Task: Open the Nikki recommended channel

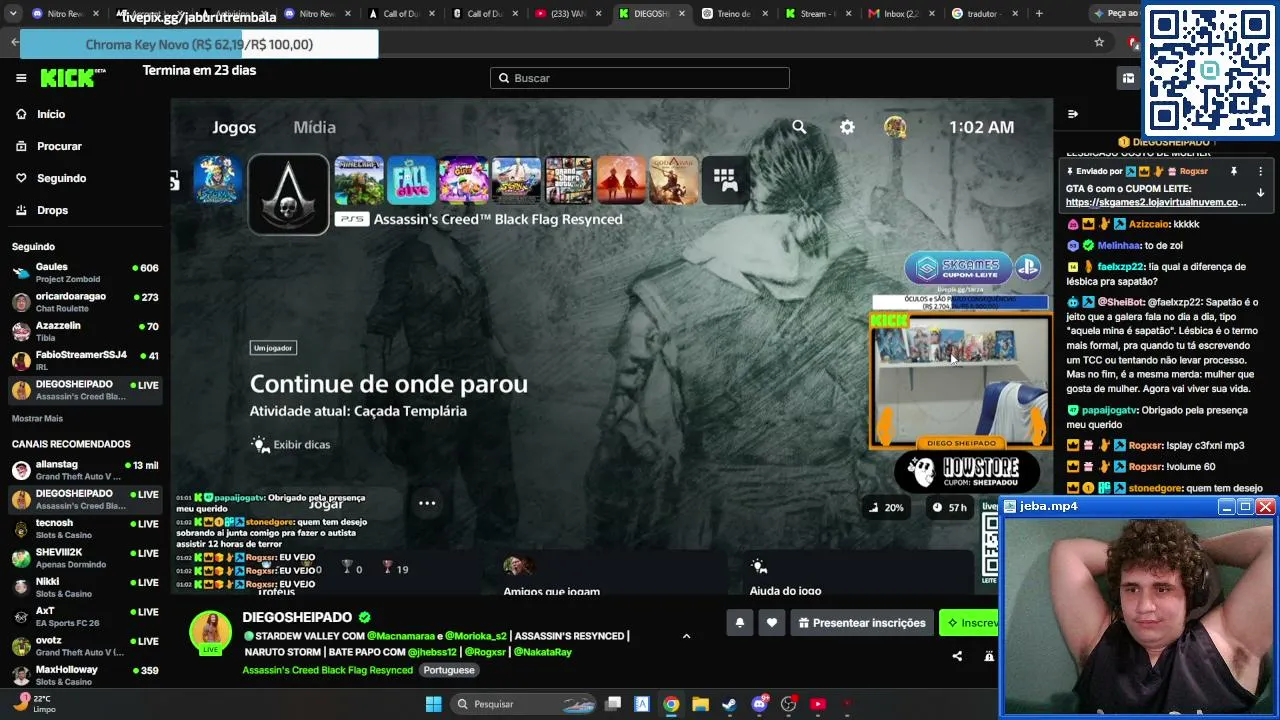Action: click(x=85, y=587)
